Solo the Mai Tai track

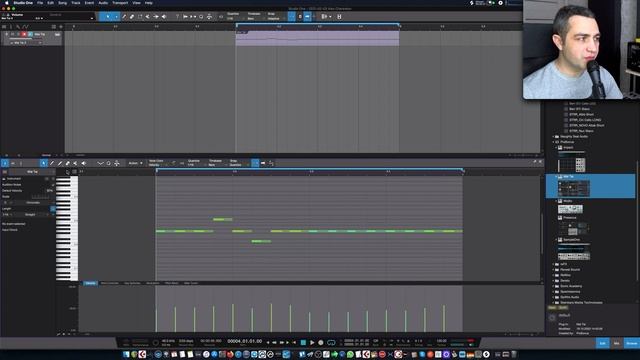tap(18, 34)
